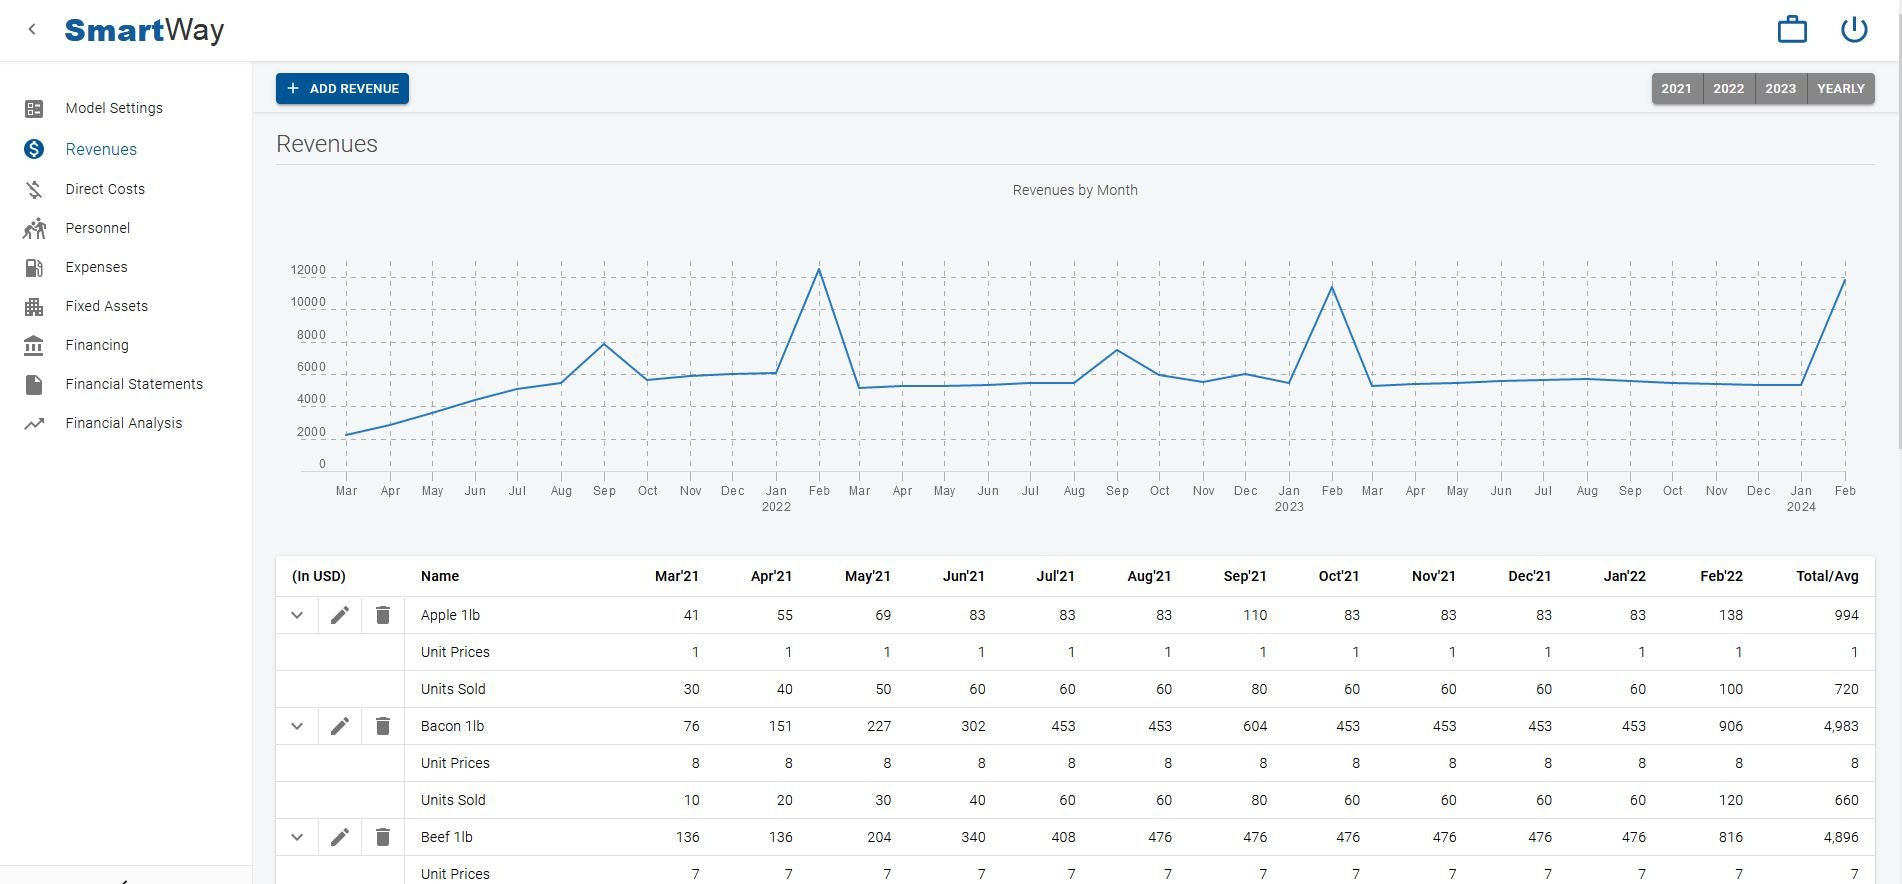1902x884 pixels.
Task: Click the Model Settings sidebar icon
Action: [x=34, y=108]
